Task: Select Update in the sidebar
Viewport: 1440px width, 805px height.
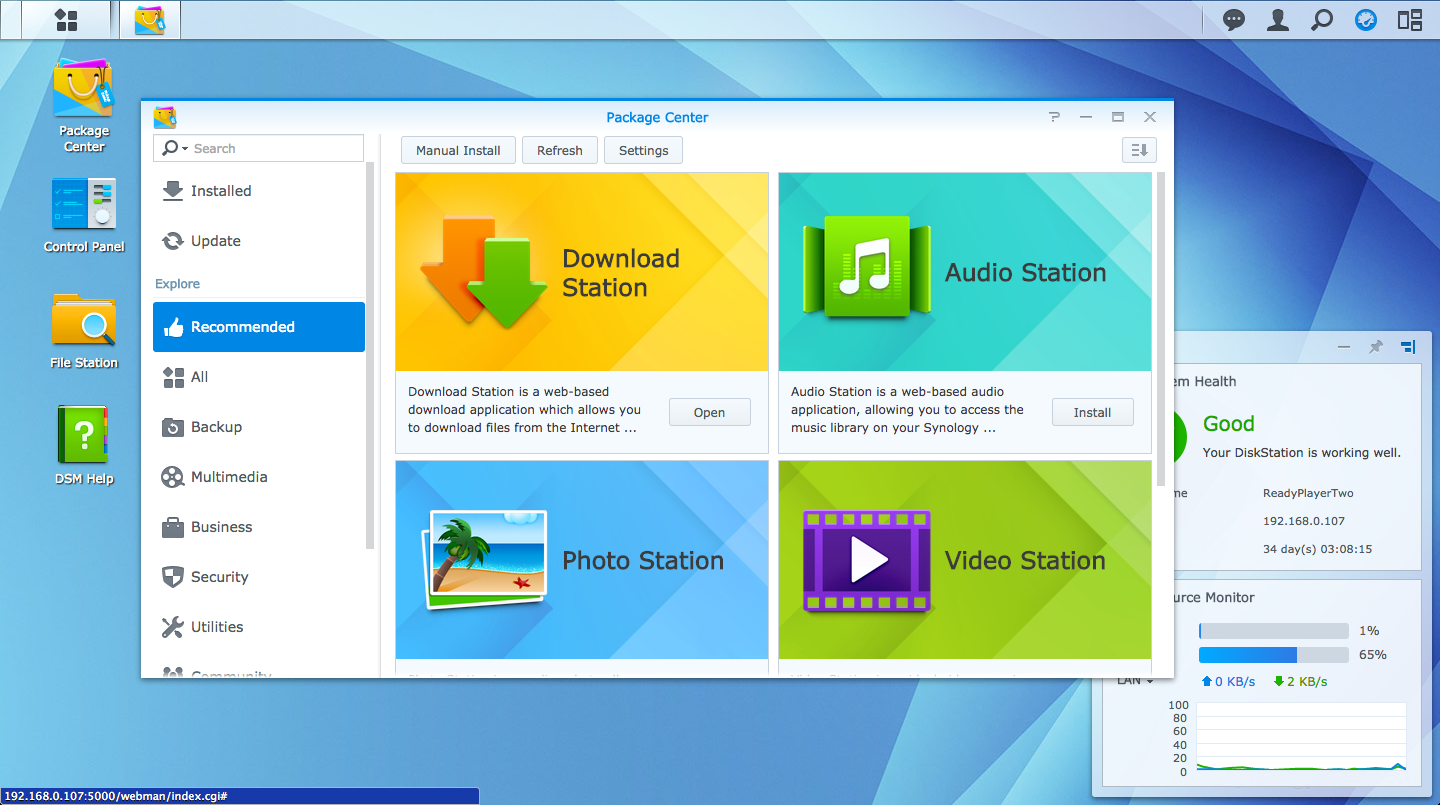Action: click(x=259, y=241)
